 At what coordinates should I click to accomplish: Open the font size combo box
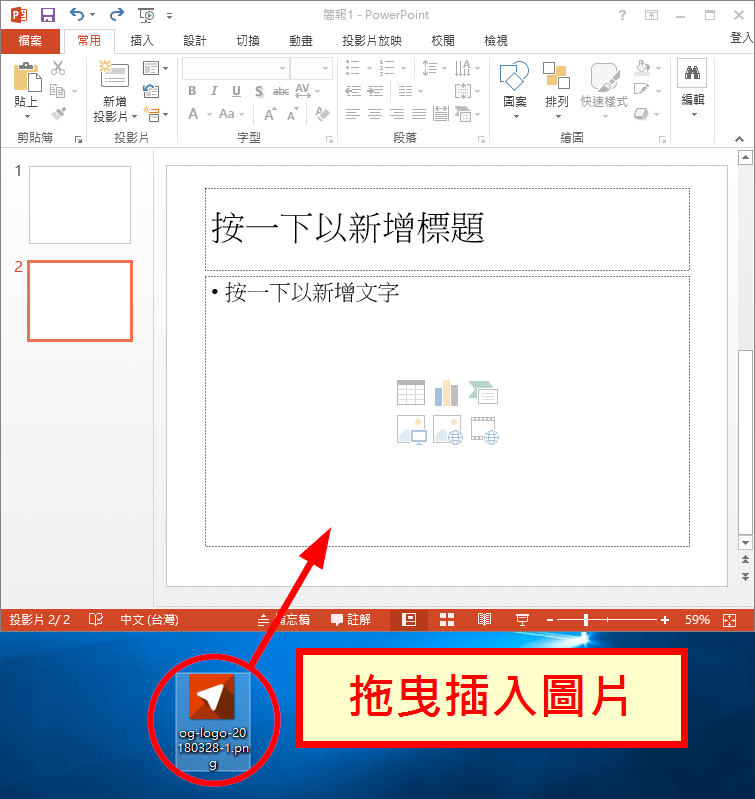point(311,68)
